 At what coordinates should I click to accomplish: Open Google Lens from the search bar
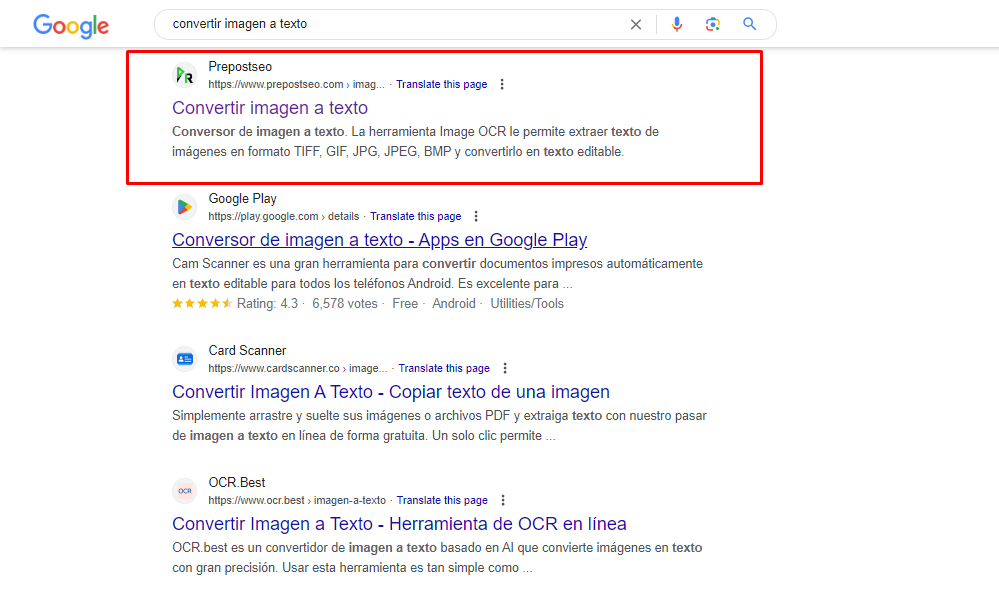coord(714,23)
